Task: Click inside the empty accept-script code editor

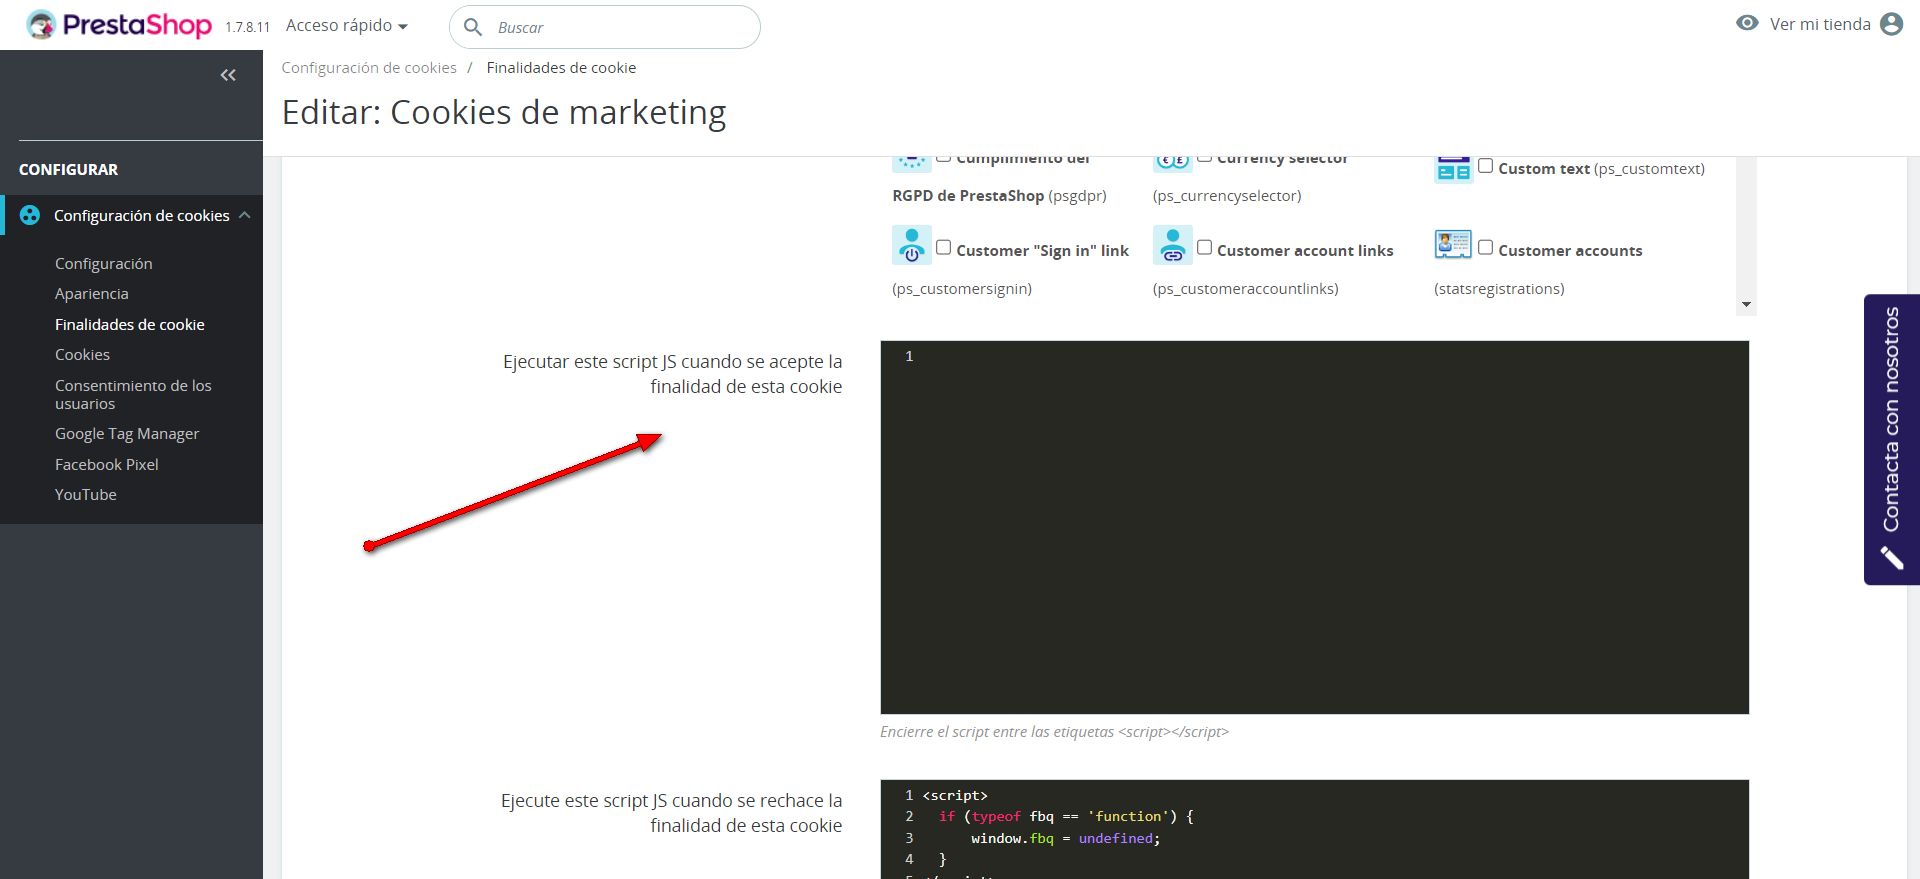Action: [1314, 527]
